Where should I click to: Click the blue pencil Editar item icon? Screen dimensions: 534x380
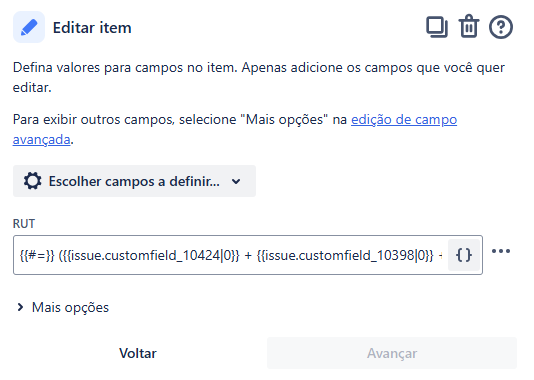click(29, 27)
